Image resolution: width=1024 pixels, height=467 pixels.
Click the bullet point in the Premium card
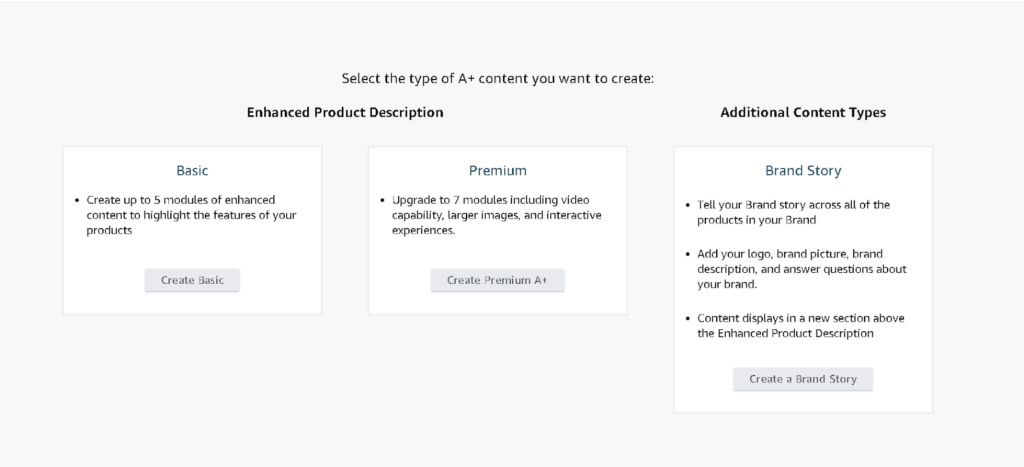[382, 200]
